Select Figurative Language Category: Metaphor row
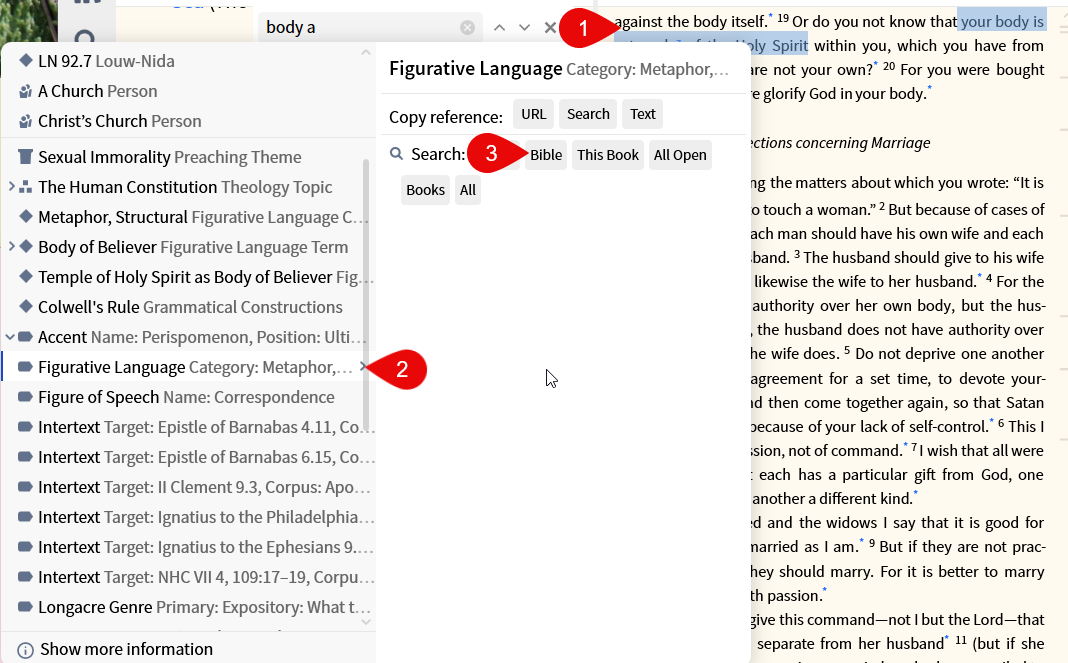 [x=188, y=367]
